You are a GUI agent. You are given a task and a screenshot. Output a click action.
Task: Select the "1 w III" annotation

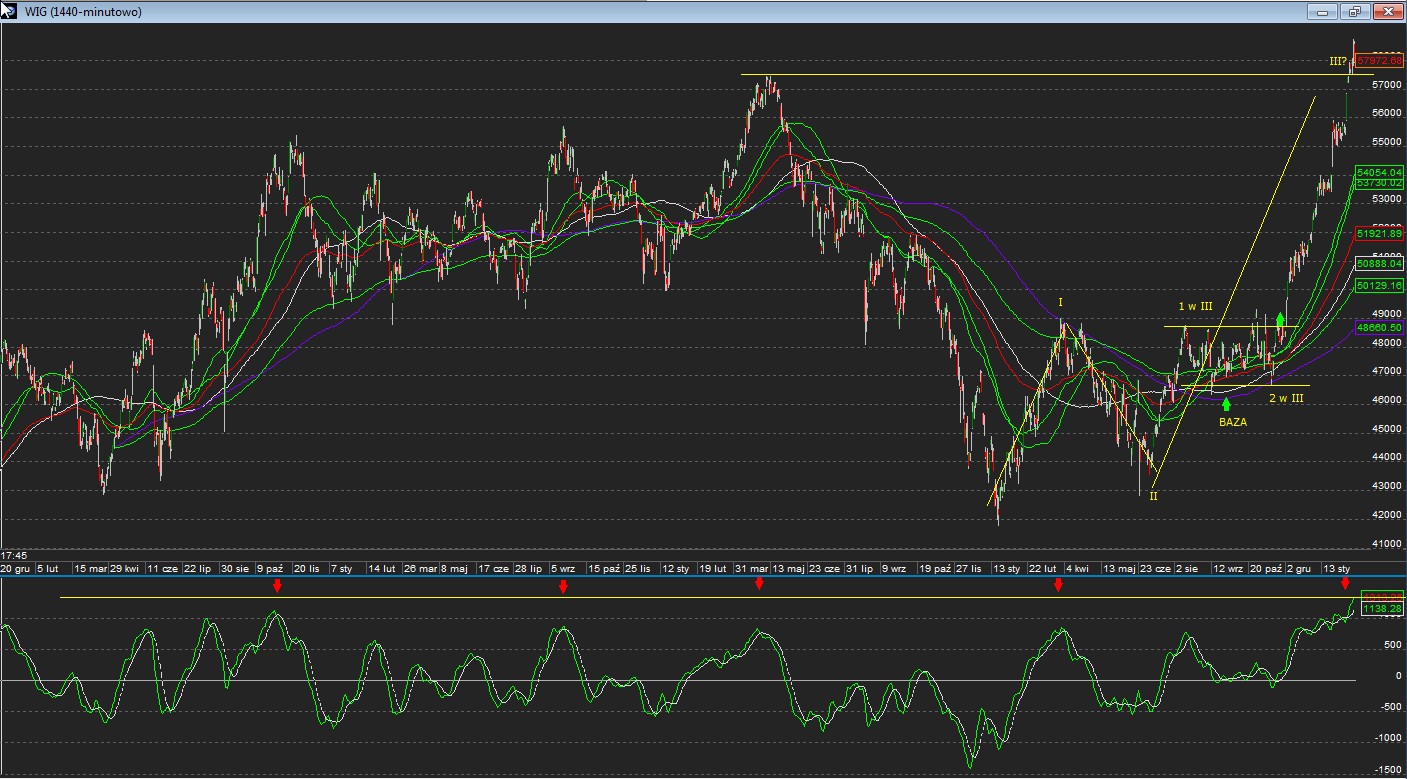(1195, 306)
